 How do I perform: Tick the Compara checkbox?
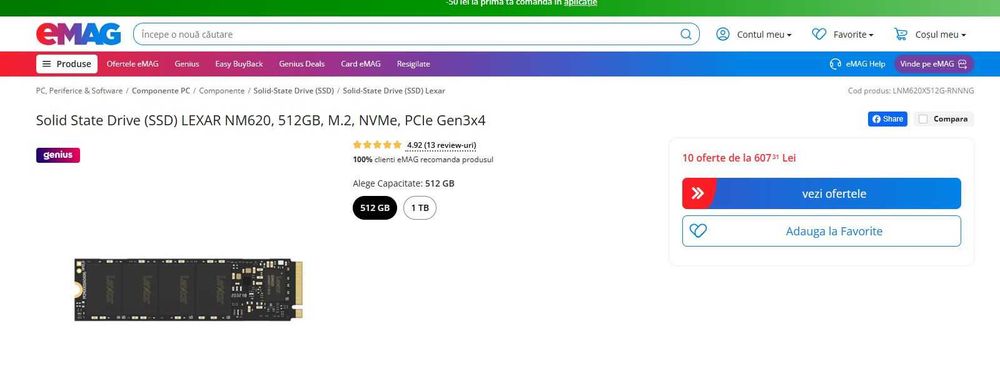tap(923, 119)
